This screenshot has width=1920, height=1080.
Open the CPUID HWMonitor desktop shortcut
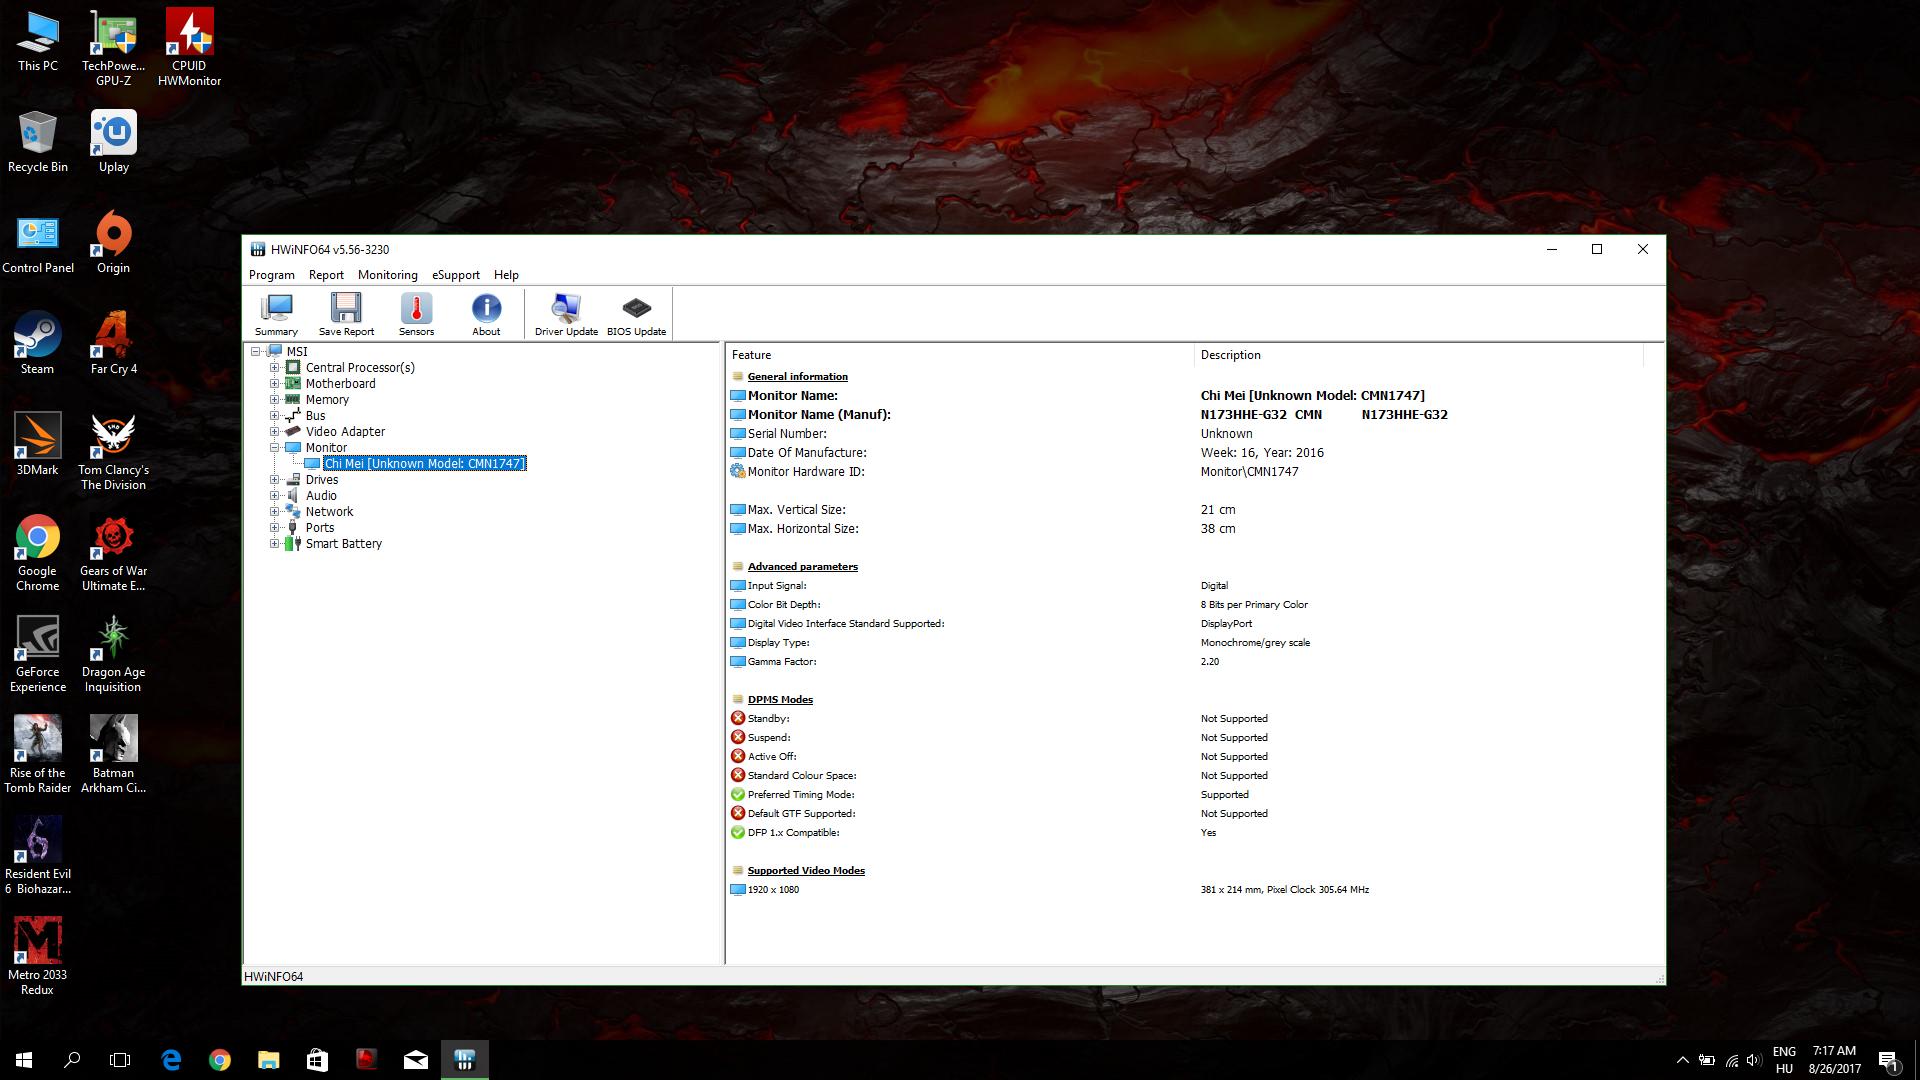[189, 48]
